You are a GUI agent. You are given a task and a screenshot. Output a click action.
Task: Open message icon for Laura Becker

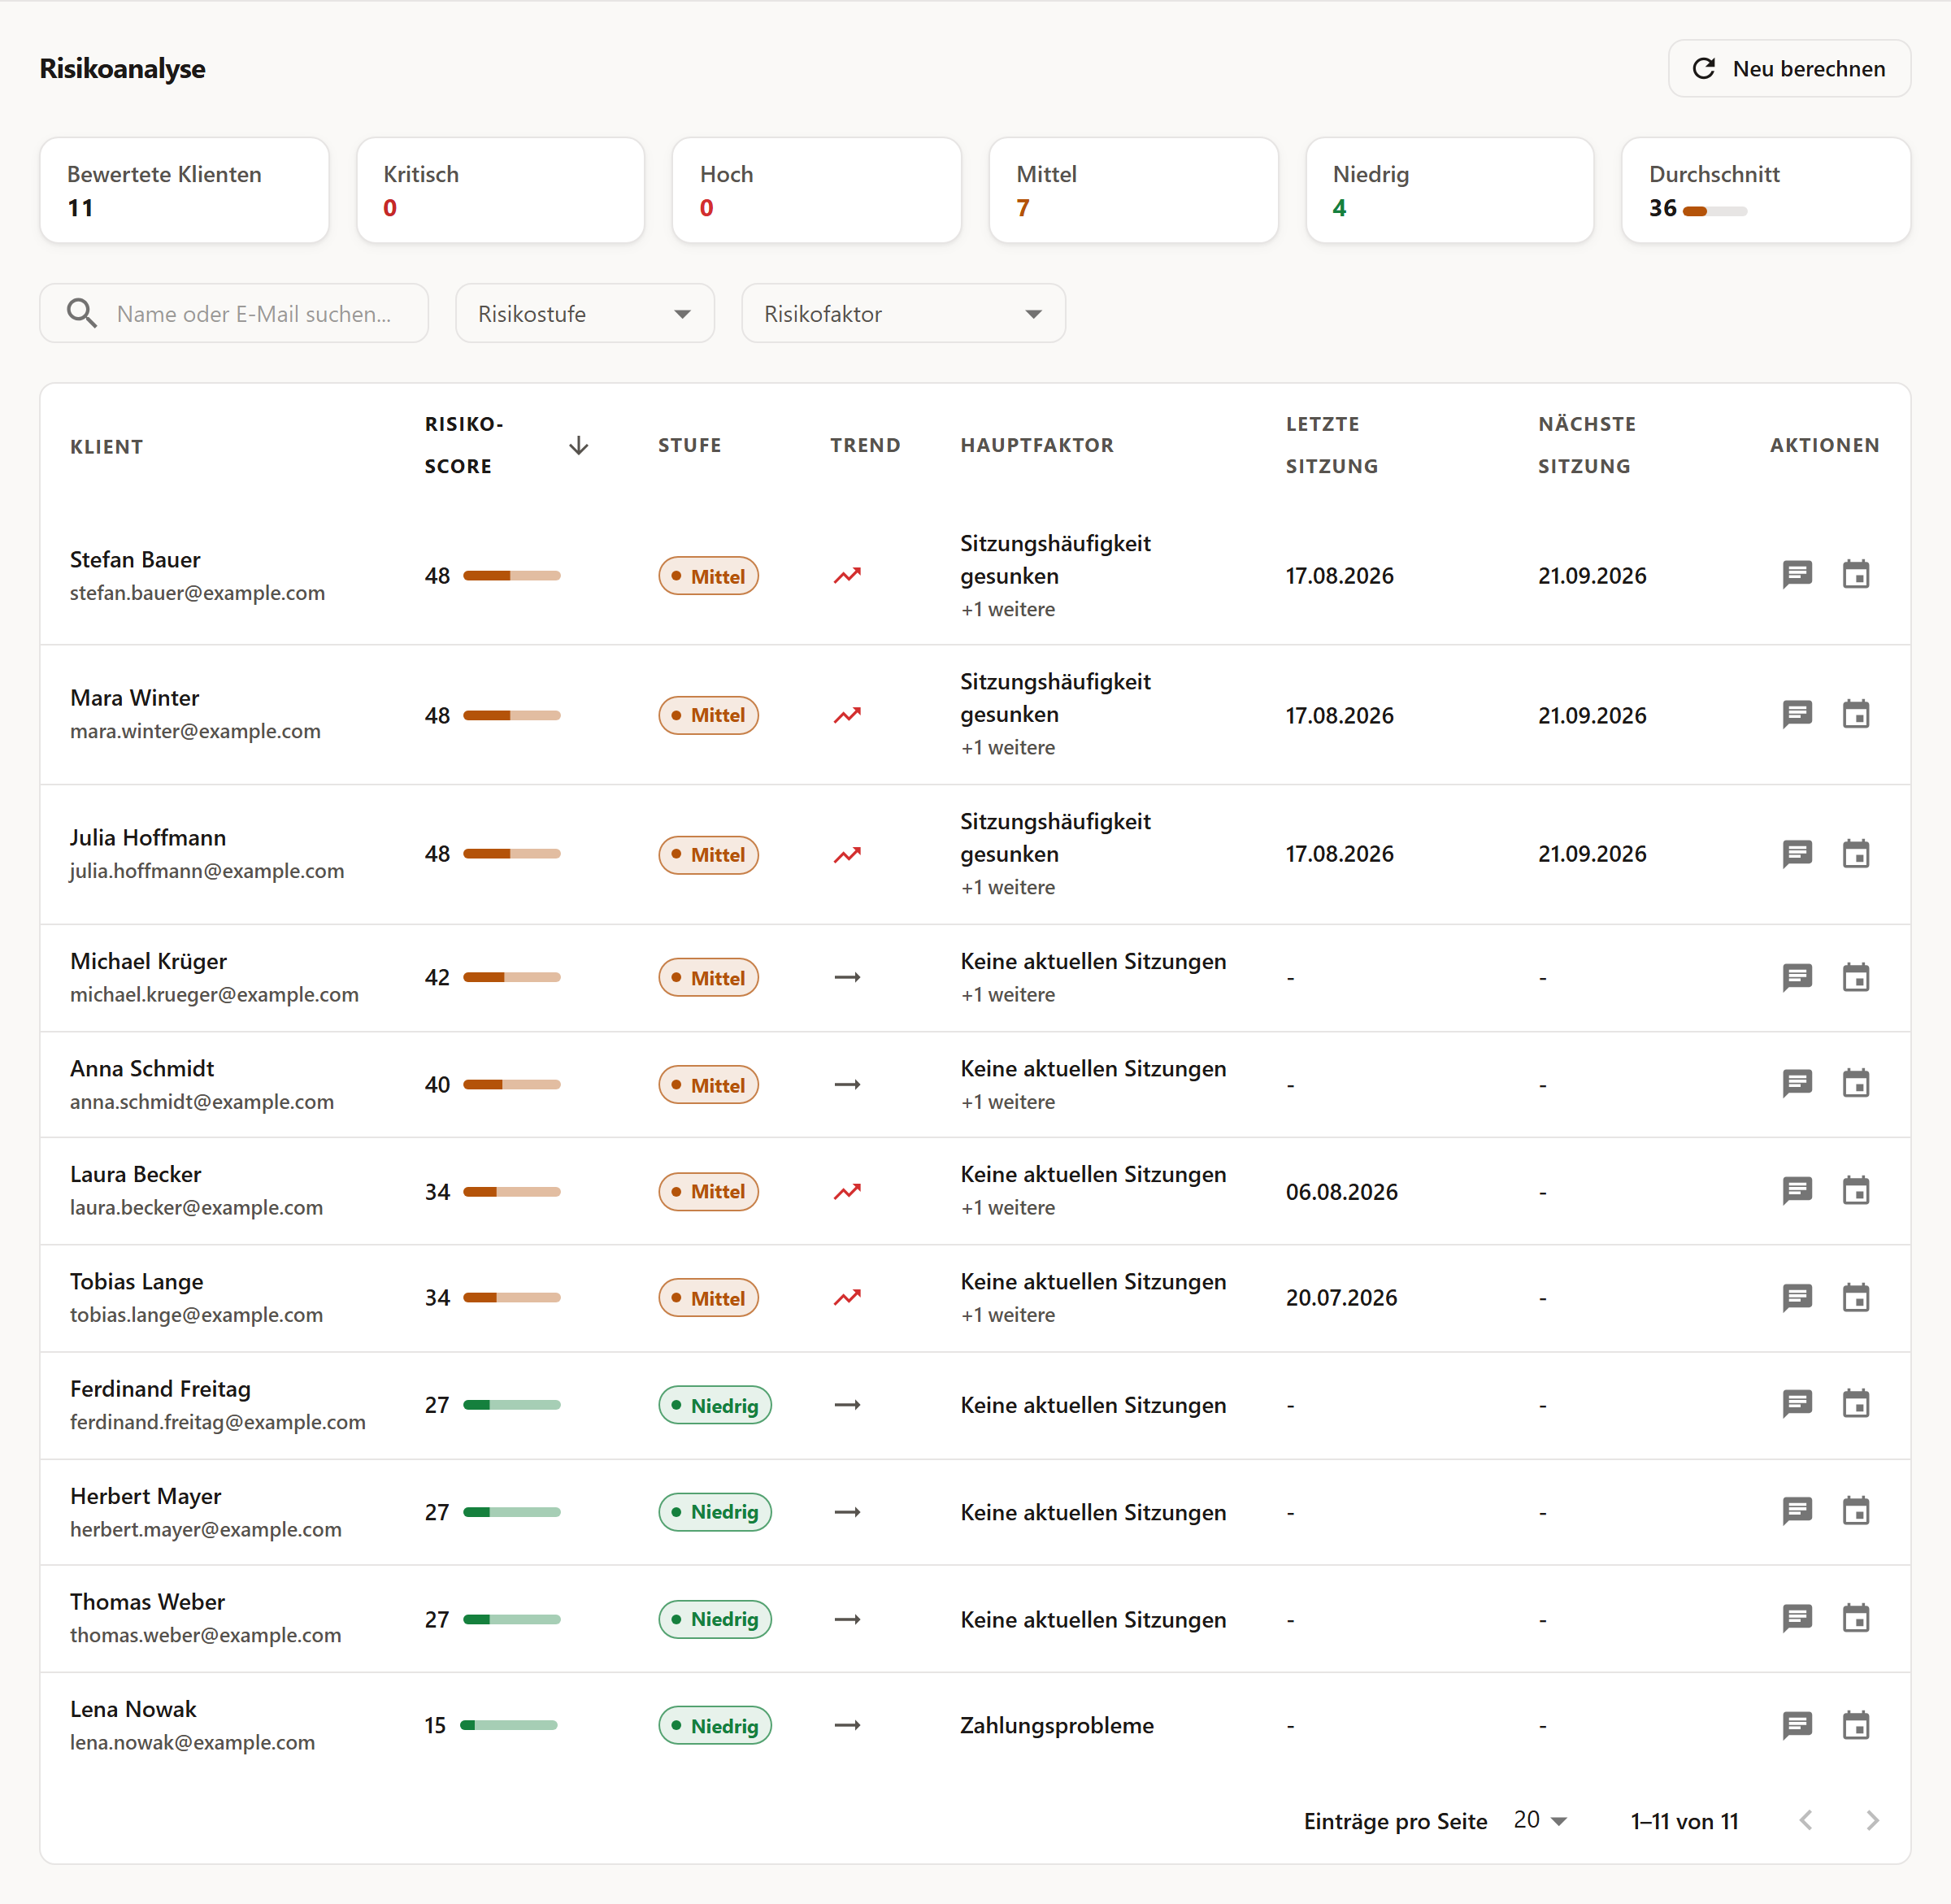(x=1797, y=1191)
